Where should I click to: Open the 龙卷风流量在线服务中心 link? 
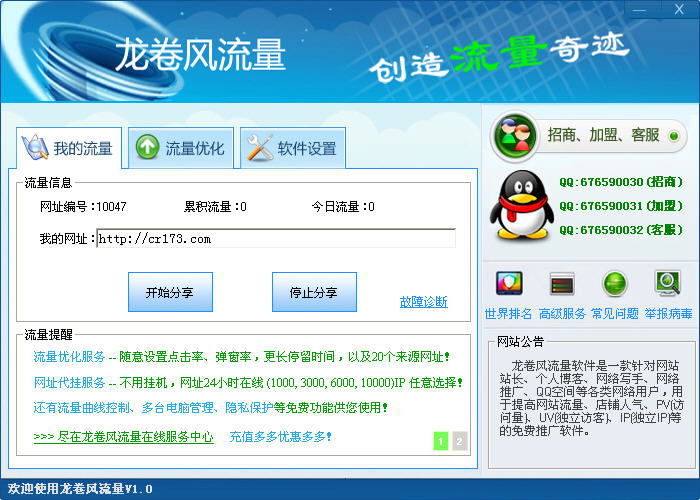[x=124, y=437]
